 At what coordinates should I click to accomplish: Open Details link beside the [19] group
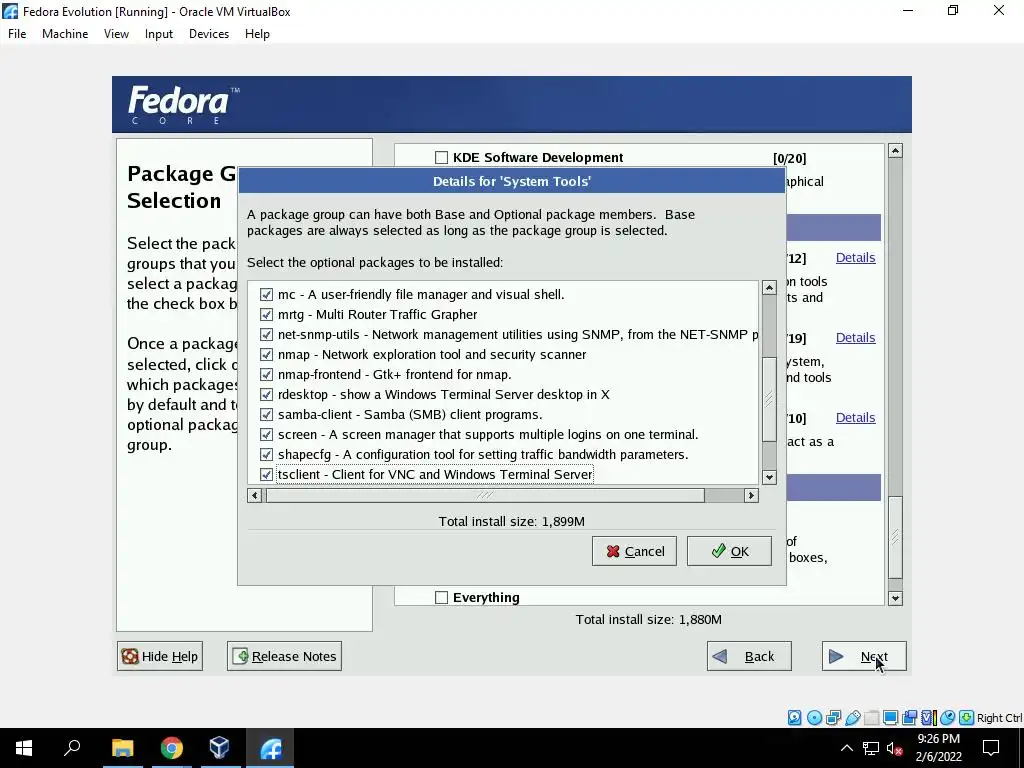(x=856, y=338)
